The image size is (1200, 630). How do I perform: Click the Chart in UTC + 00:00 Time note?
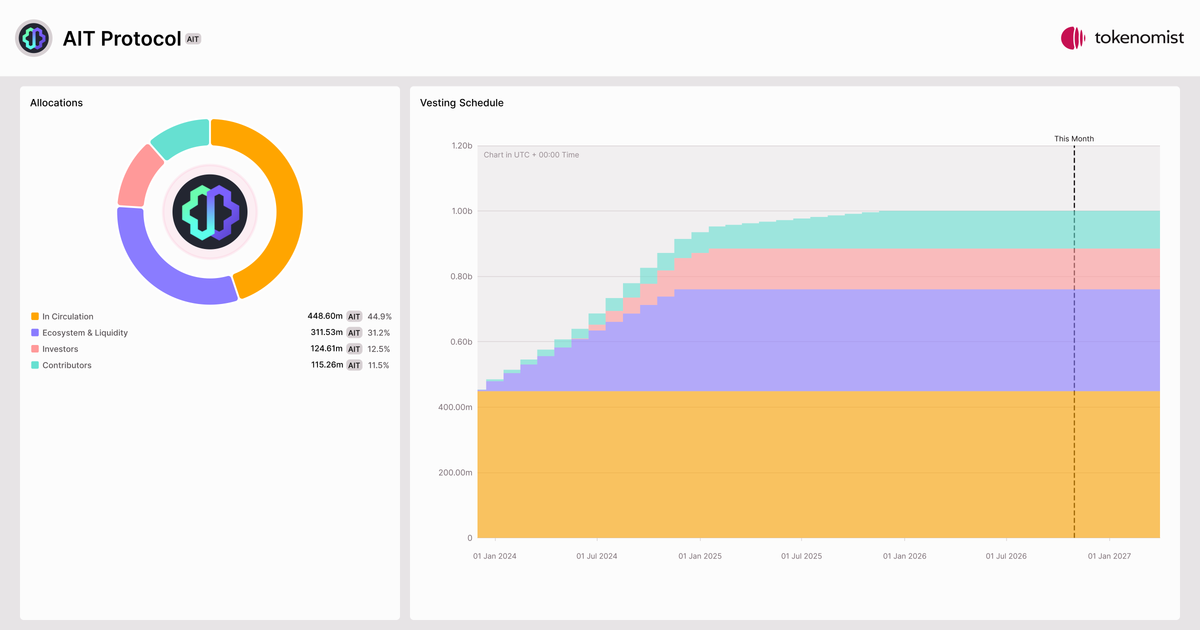531,155
